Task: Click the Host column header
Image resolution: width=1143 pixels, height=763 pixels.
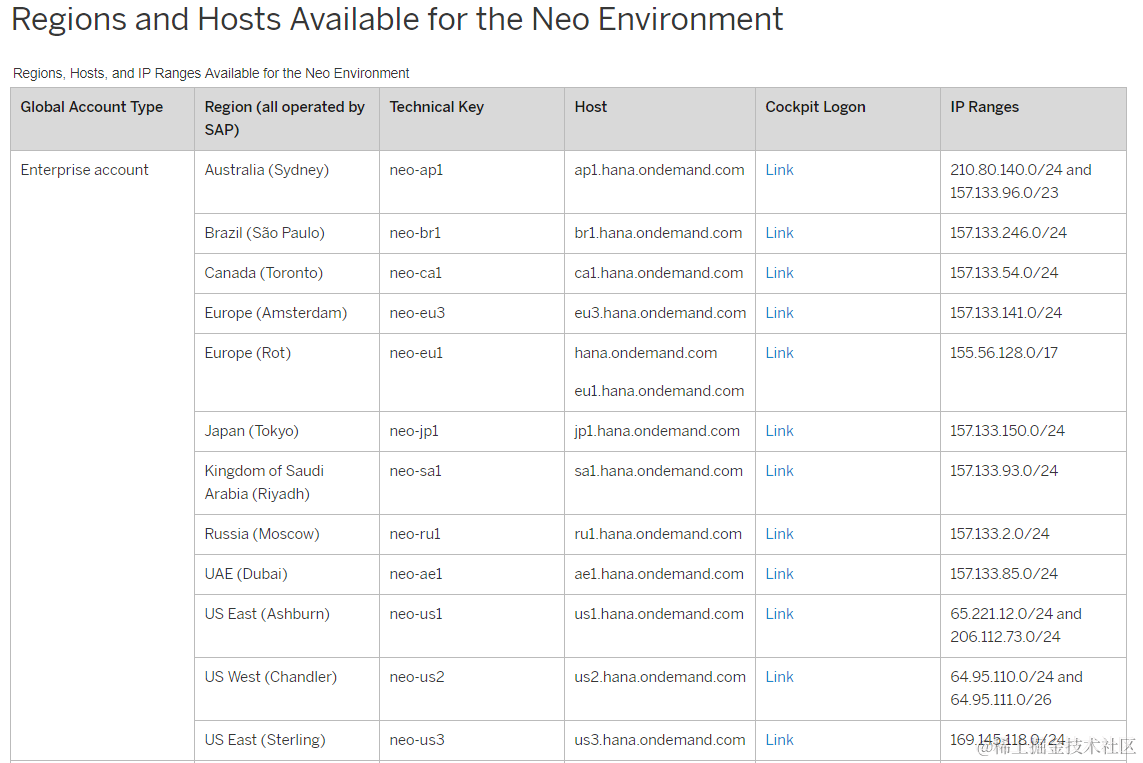Action: click(590, 107)
